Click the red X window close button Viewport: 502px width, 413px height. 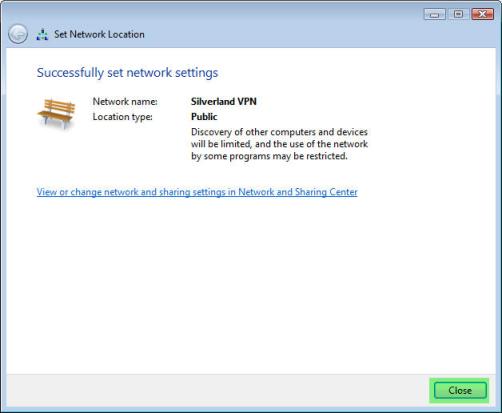point(482,14)
